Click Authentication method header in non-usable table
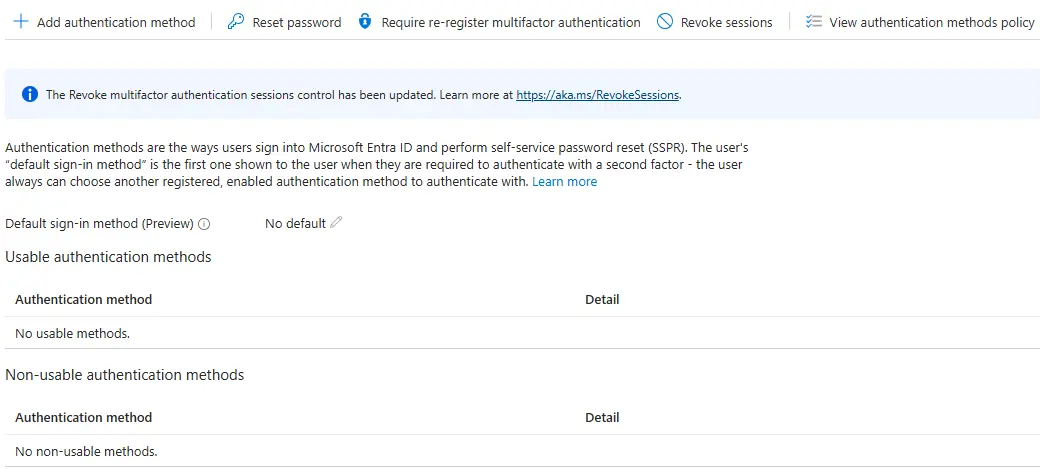Viewport: 1042px width, 470px height. (x=84, y=417)
